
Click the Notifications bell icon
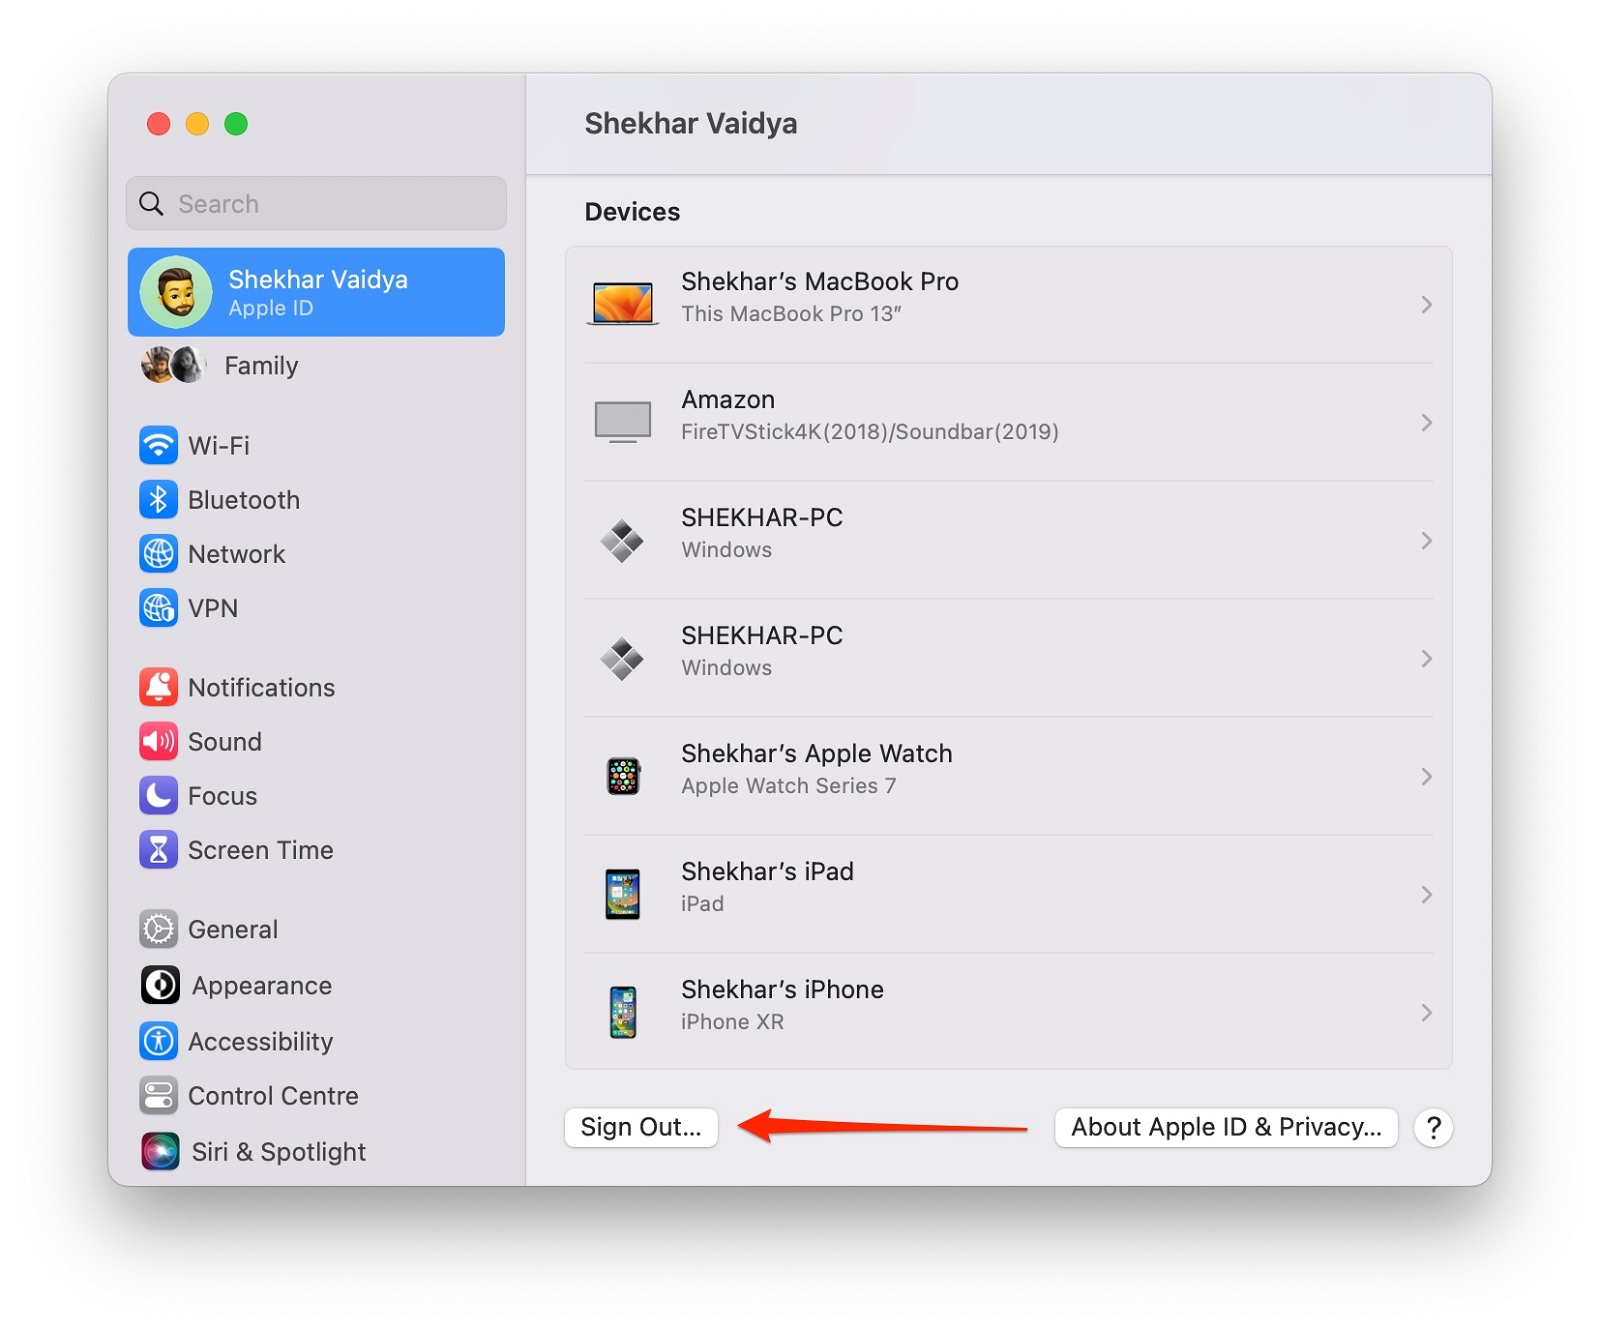point(158,687)
